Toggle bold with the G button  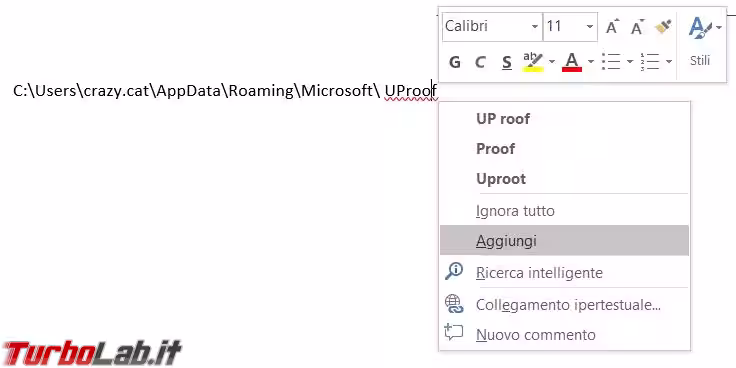[x=454, y=62]
